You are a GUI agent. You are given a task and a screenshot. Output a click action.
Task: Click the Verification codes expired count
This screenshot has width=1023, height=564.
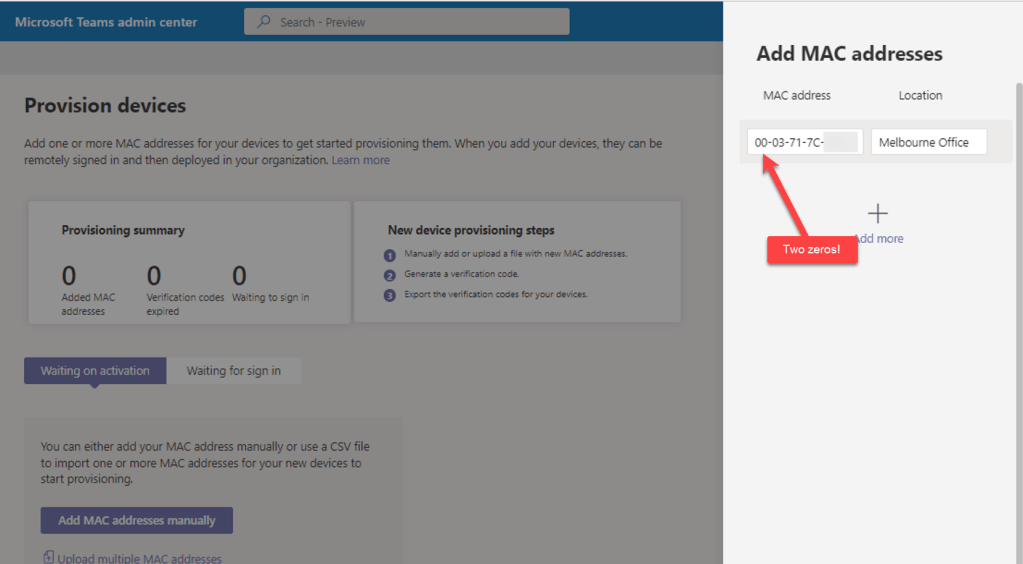(x=154, y=276)
